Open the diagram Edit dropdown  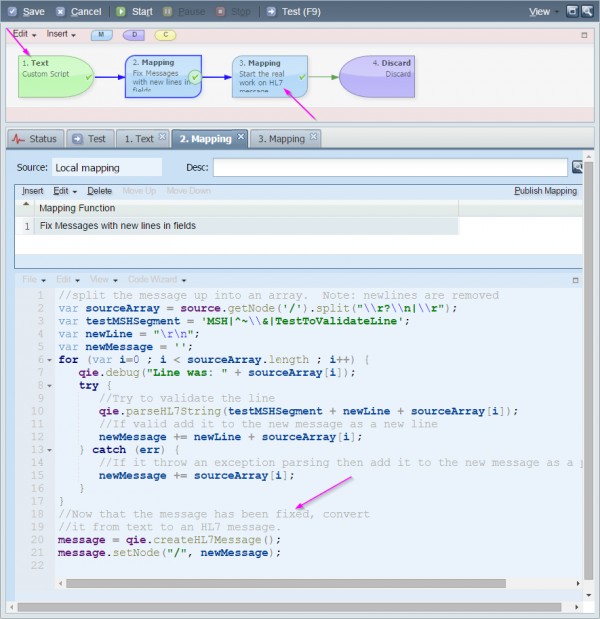click(x=24, y=34)
